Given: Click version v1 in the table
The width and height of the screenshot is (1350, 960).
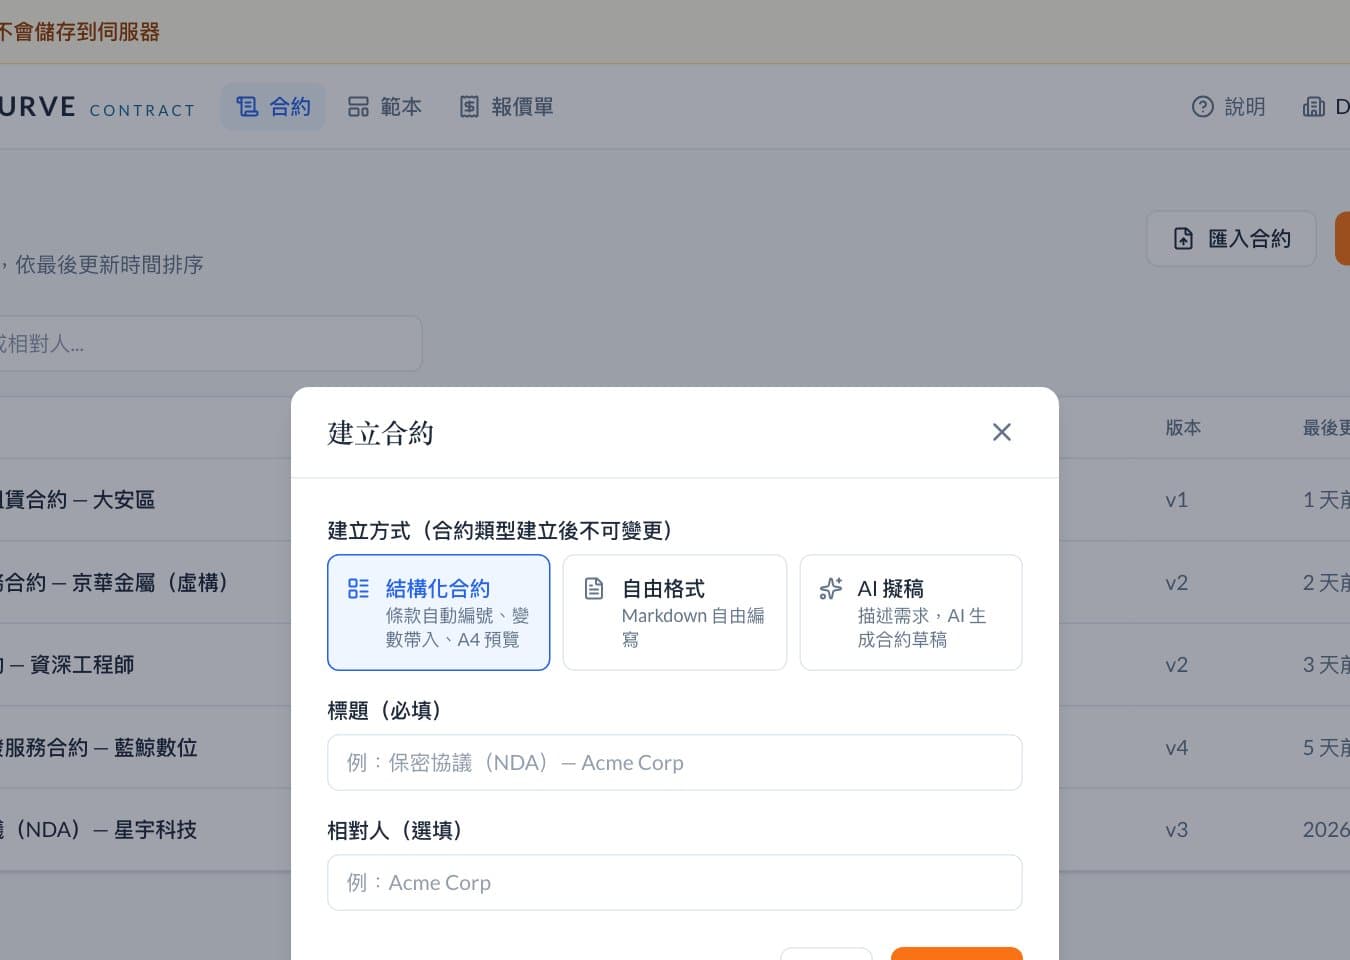Looking at the screenshot, I should pyautogui.click(x=1176, y=500).
